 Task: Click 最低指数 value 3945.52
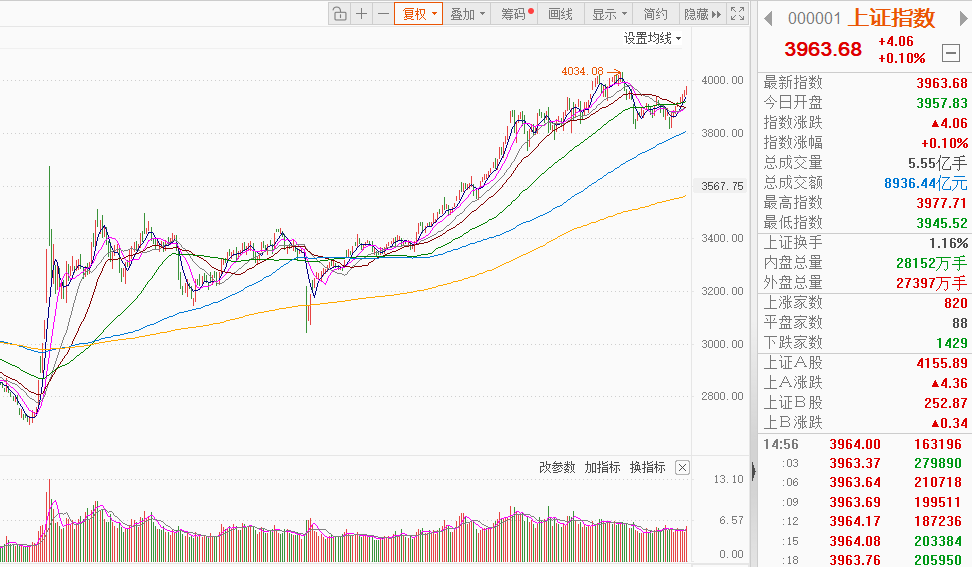click(942, 222)
